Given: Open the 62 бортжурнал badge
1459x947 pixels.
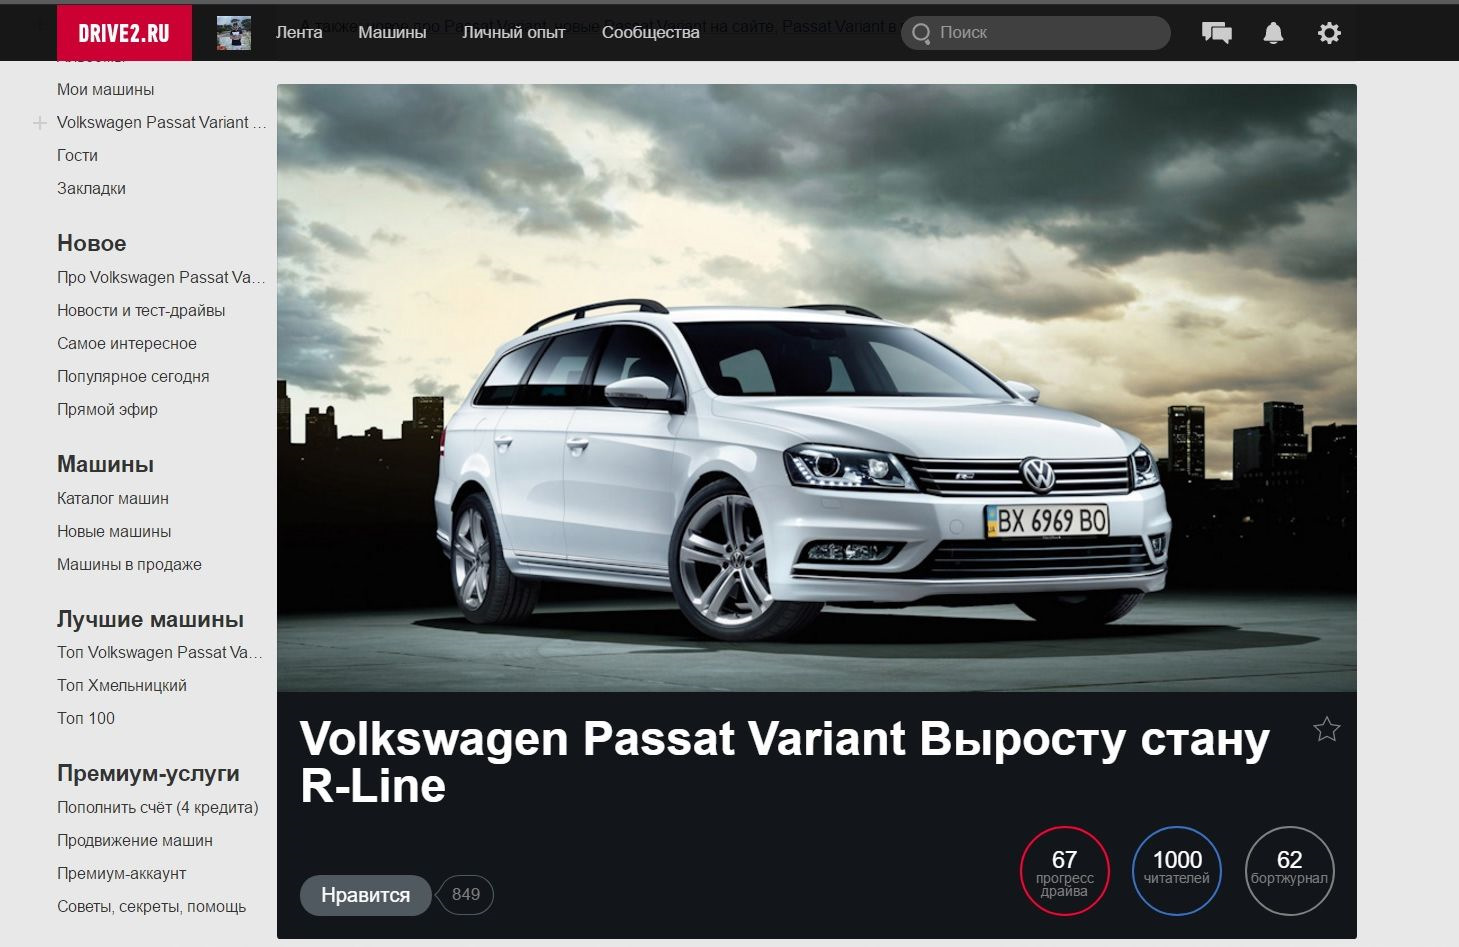Looking at the screenshot, I should (x=1289, y=871).
